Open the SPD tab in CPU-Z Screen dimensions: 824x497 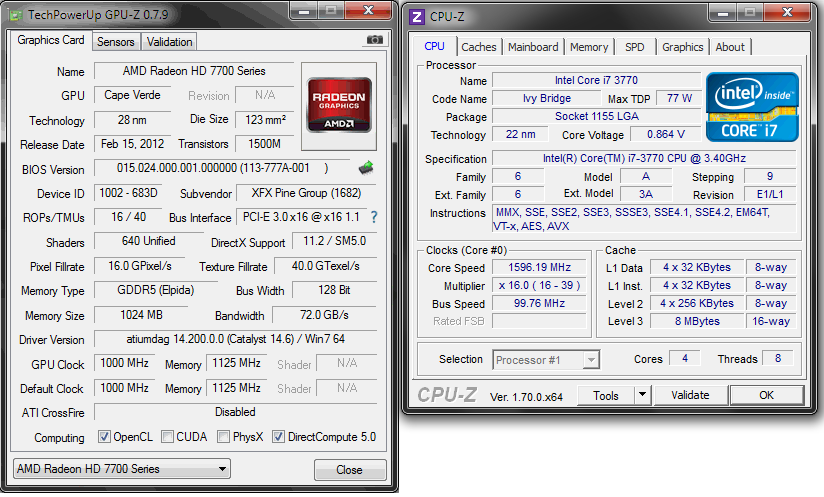(x=634, y=47)
